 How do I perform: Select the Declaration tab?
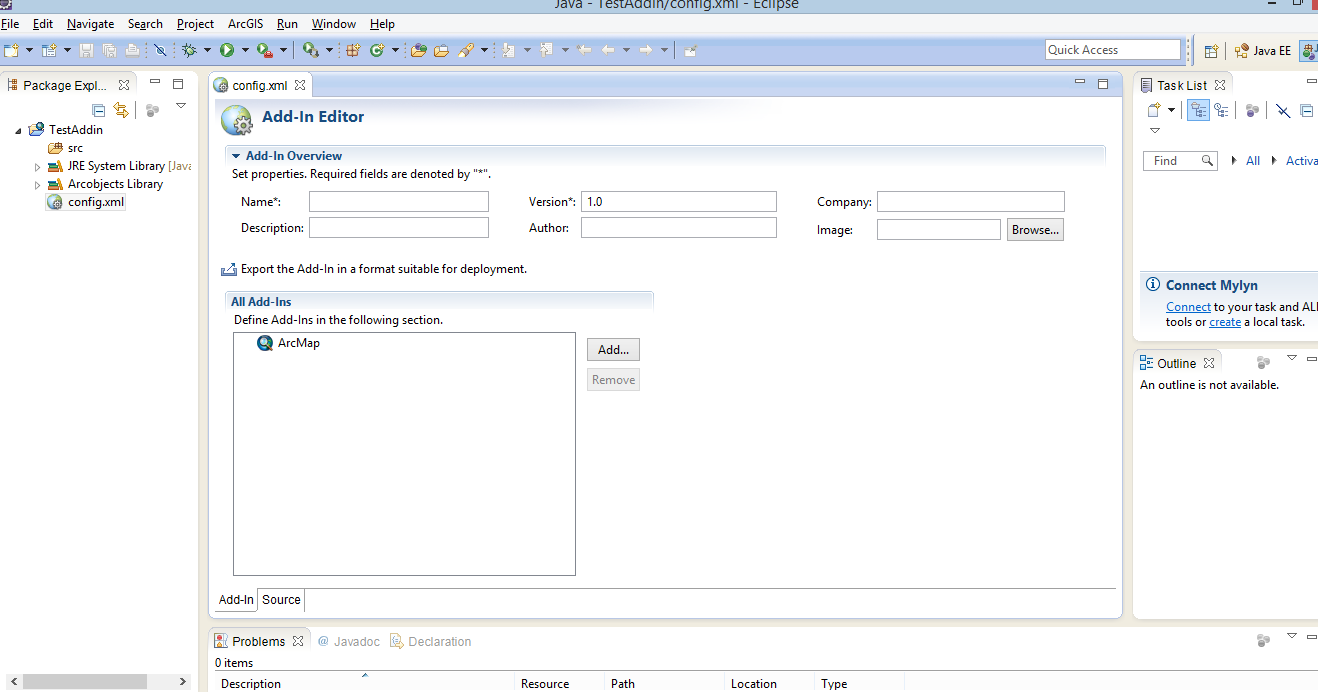(x=430, y=641)
